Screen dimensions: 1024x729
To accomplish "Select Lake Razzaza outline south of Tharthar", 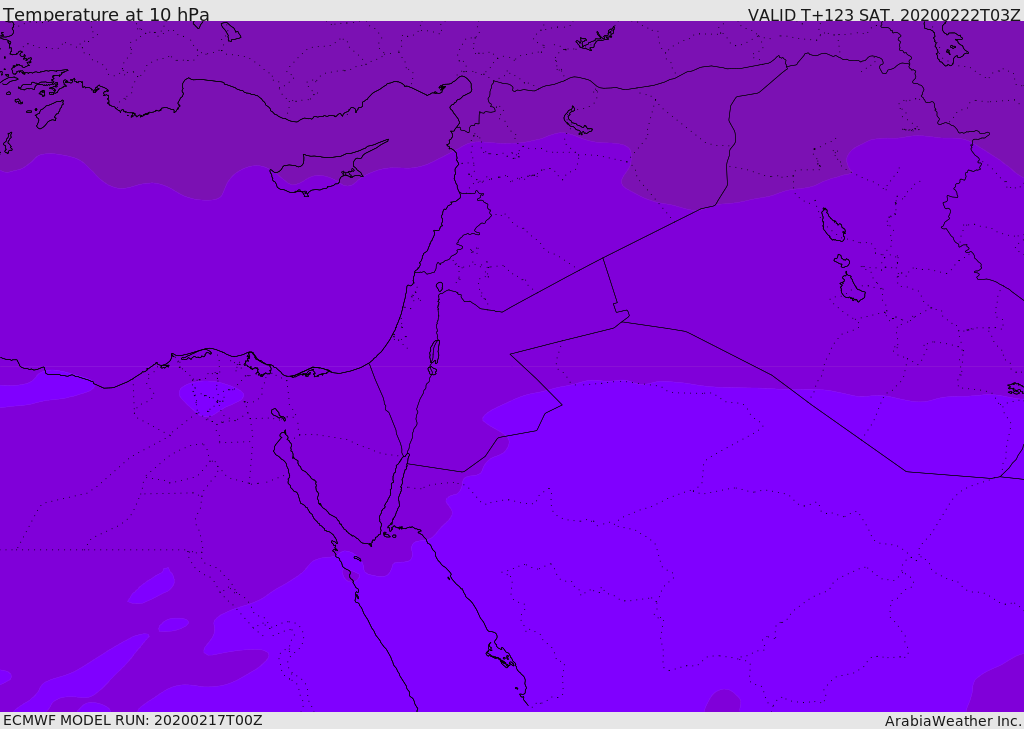I will coord(852,288).
